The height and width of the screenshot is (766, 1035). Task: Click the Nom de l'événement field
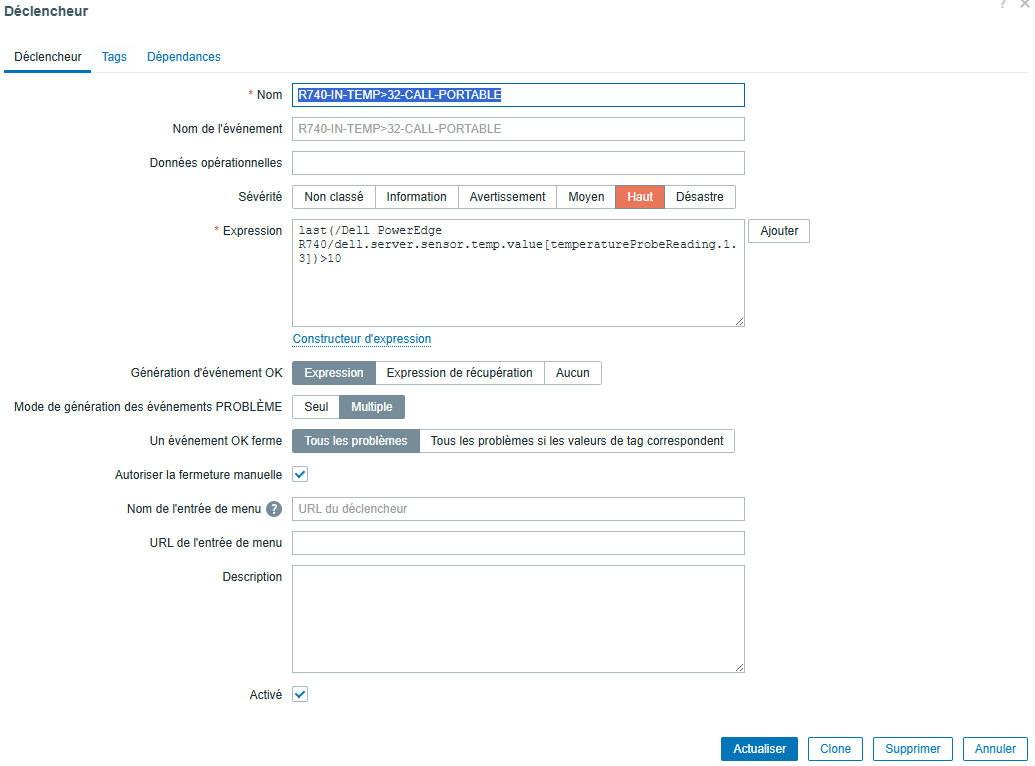[x=518, y=129]
